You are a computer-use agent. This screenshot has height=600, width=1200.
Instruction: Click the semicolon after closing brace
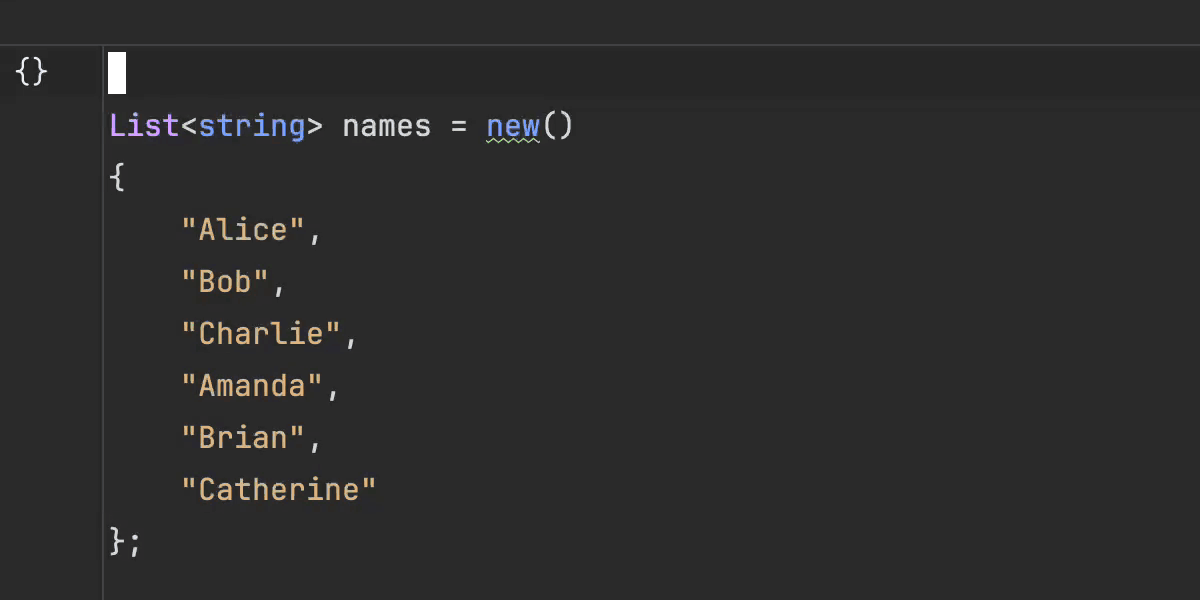(x=135, y=543)
